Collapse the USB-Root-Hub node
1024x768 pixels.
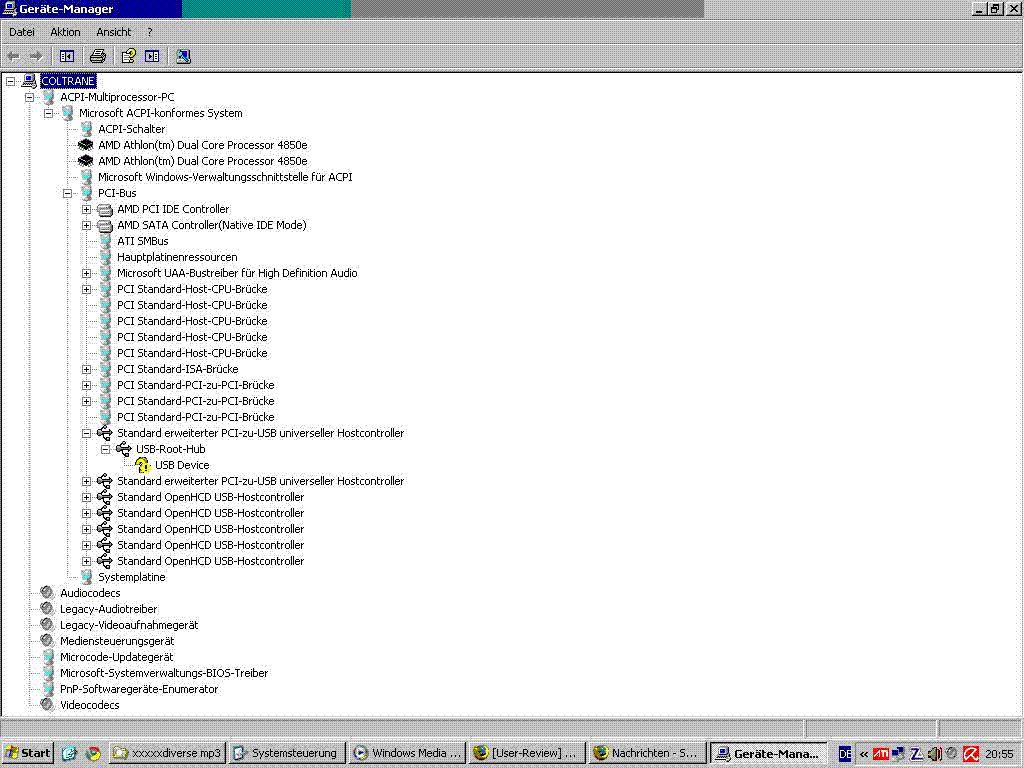coord(105,449)
